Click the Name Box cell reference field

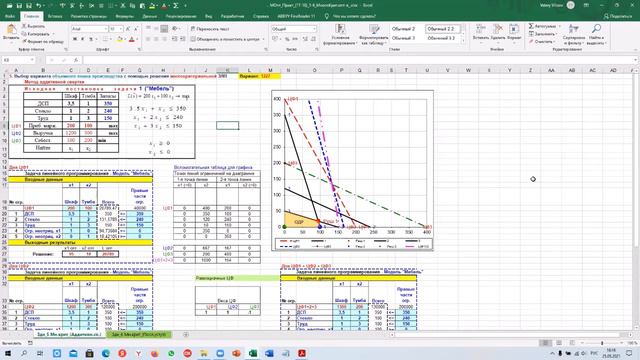click(18, 60)
